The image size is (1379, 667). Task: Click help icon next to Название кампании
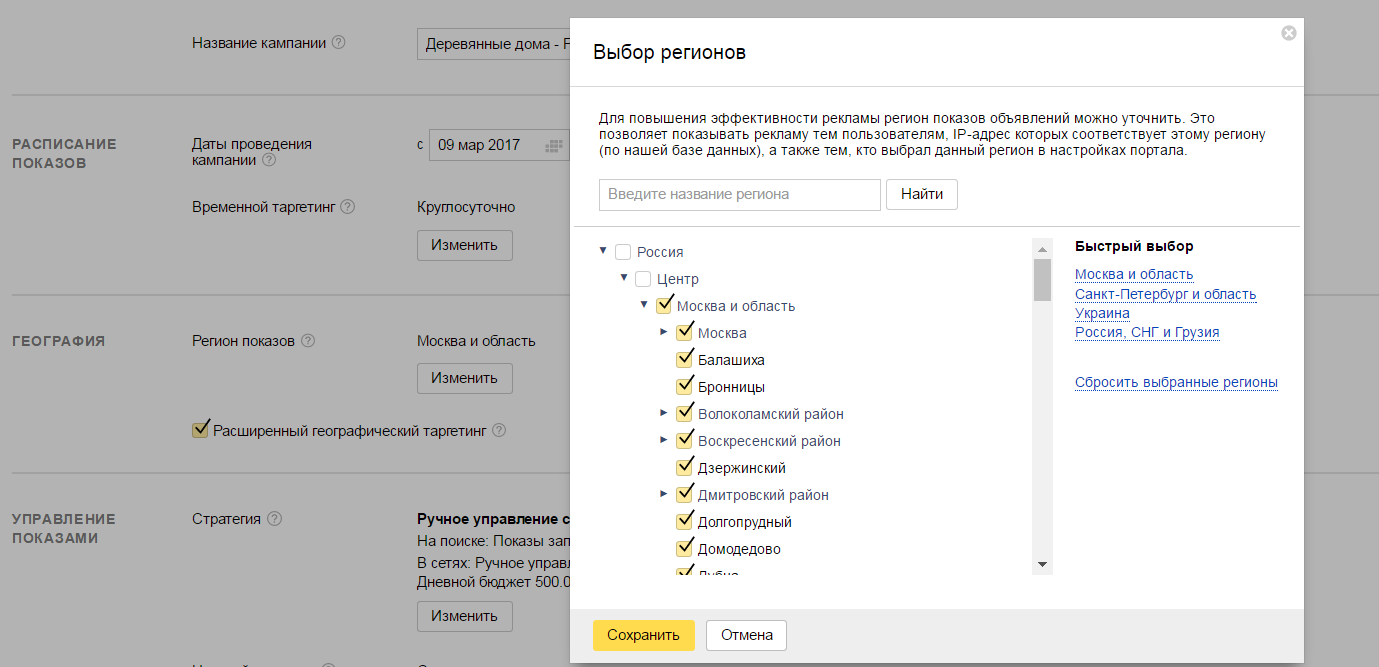pos(339,43)
